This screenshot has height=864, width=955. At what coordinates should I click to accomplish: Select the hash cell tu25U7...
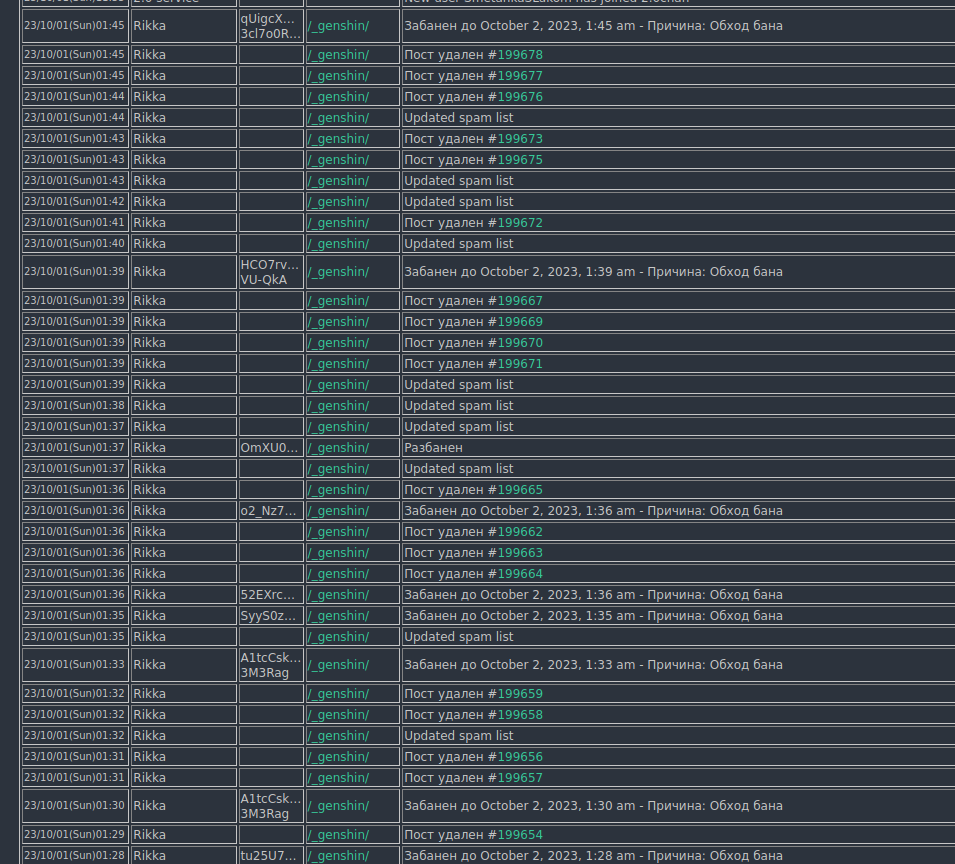(270, 855)
